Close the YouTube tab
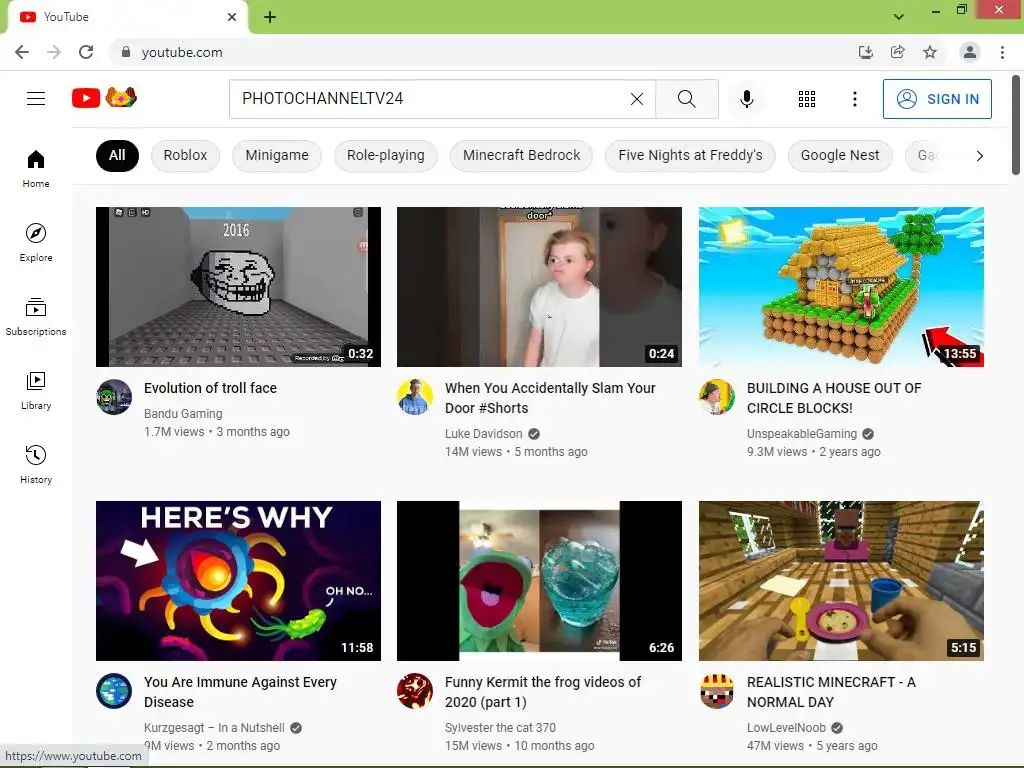Screen dimensions: 1024x768 [232, 17]
